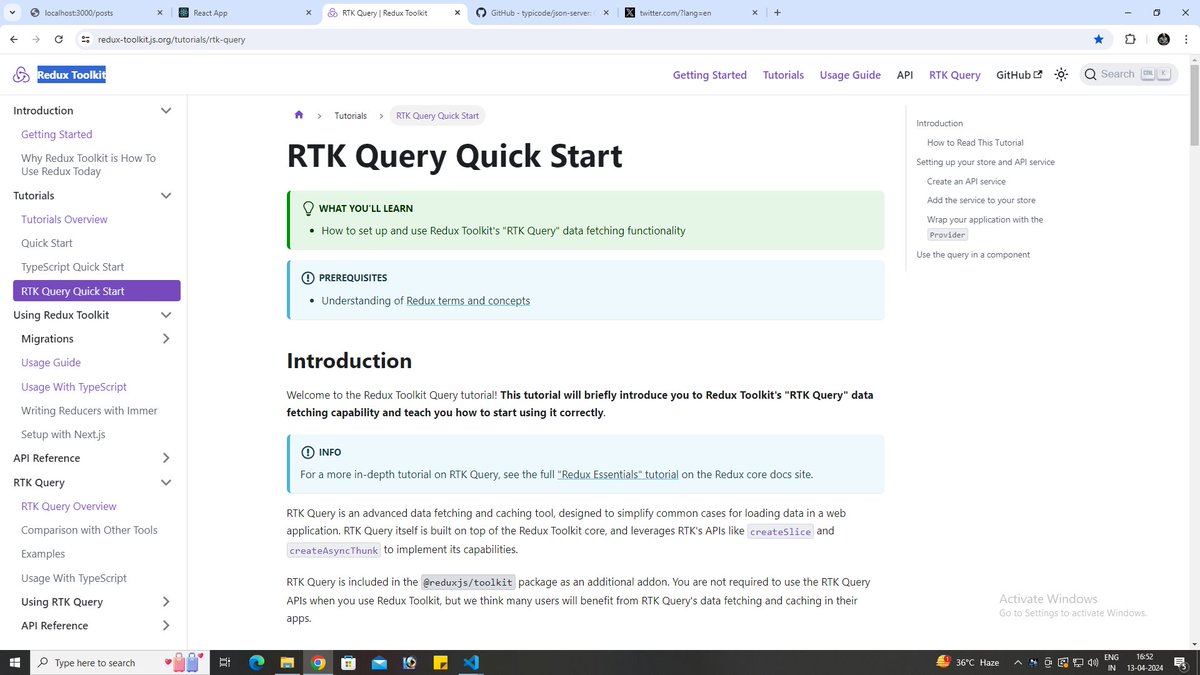Jump to 'How to Read This Tutorial'

pos(975,143)
